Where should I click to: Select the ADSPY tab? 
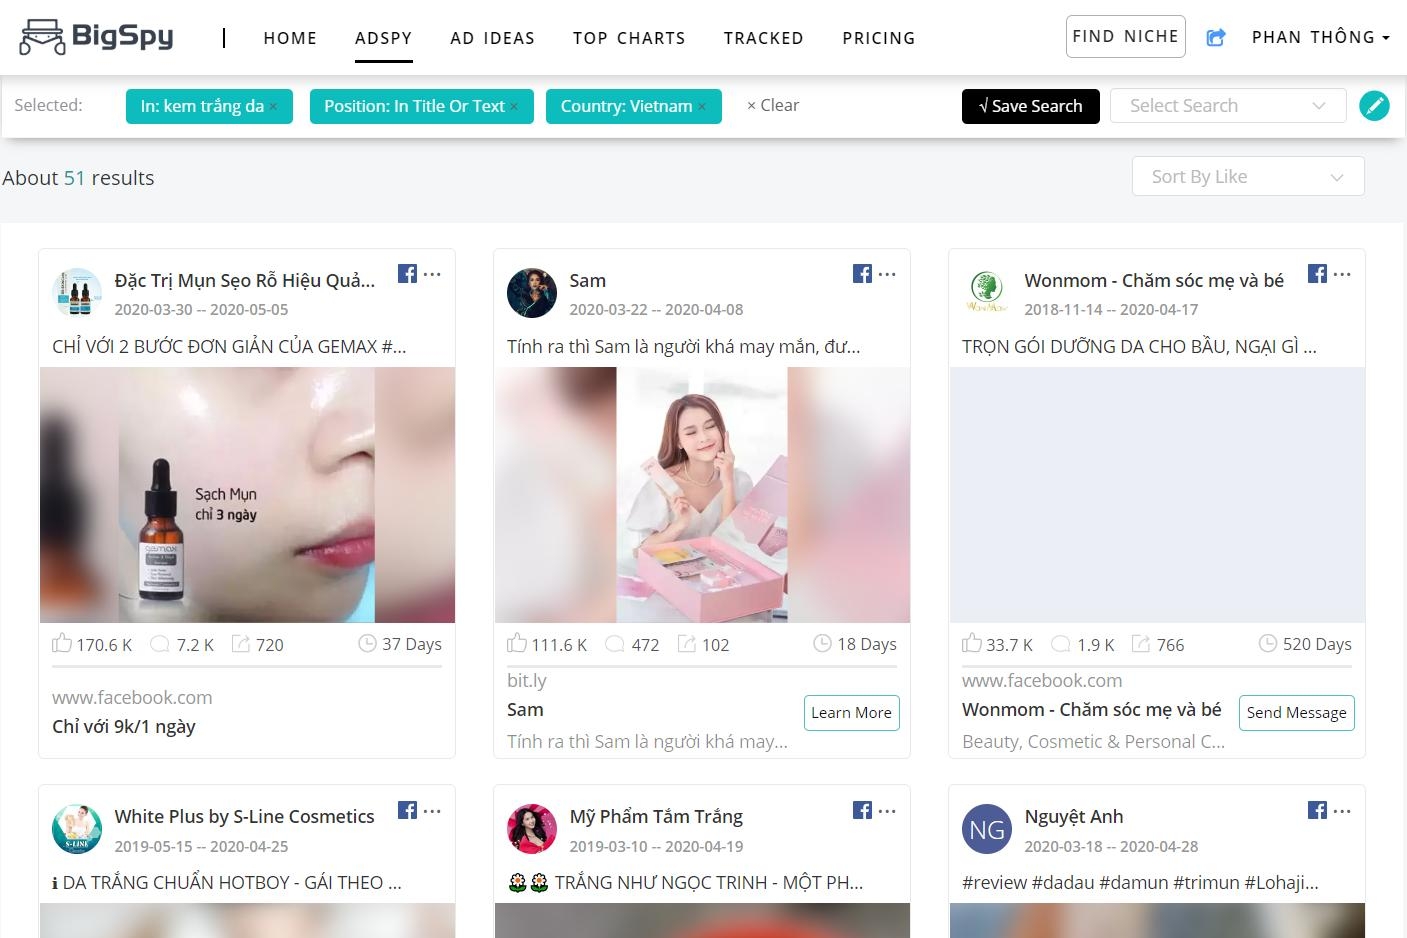click(383, 38)
